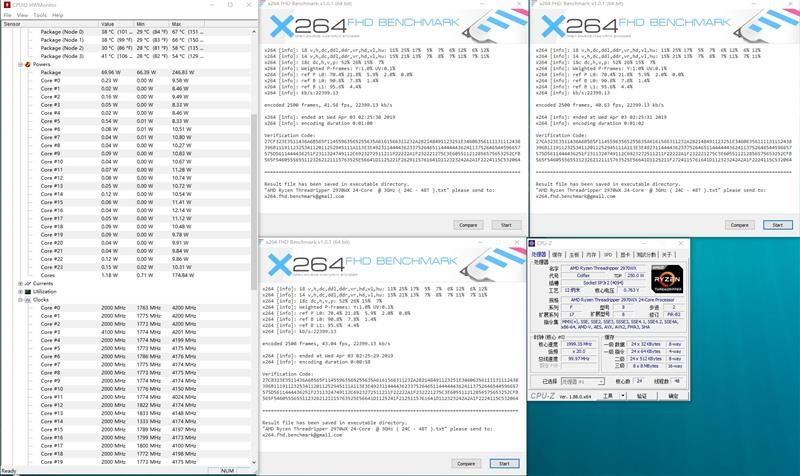Collapse the Clocks node in HWMonitor
The height and width of the screenshot is (476, 800).
[20, 299]
